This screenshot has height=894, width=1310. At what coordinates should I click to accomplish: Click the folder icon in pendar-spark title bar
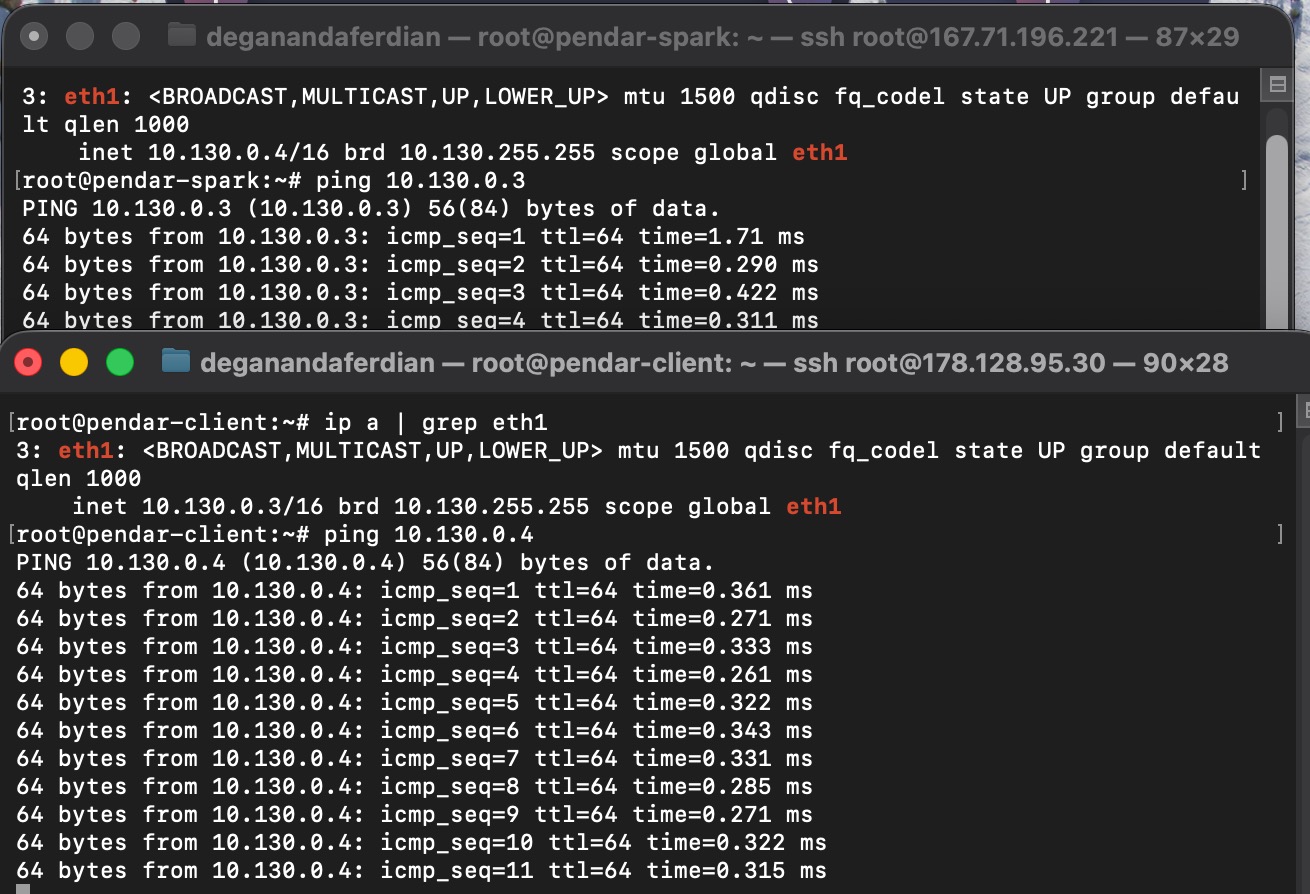(181, 37)
